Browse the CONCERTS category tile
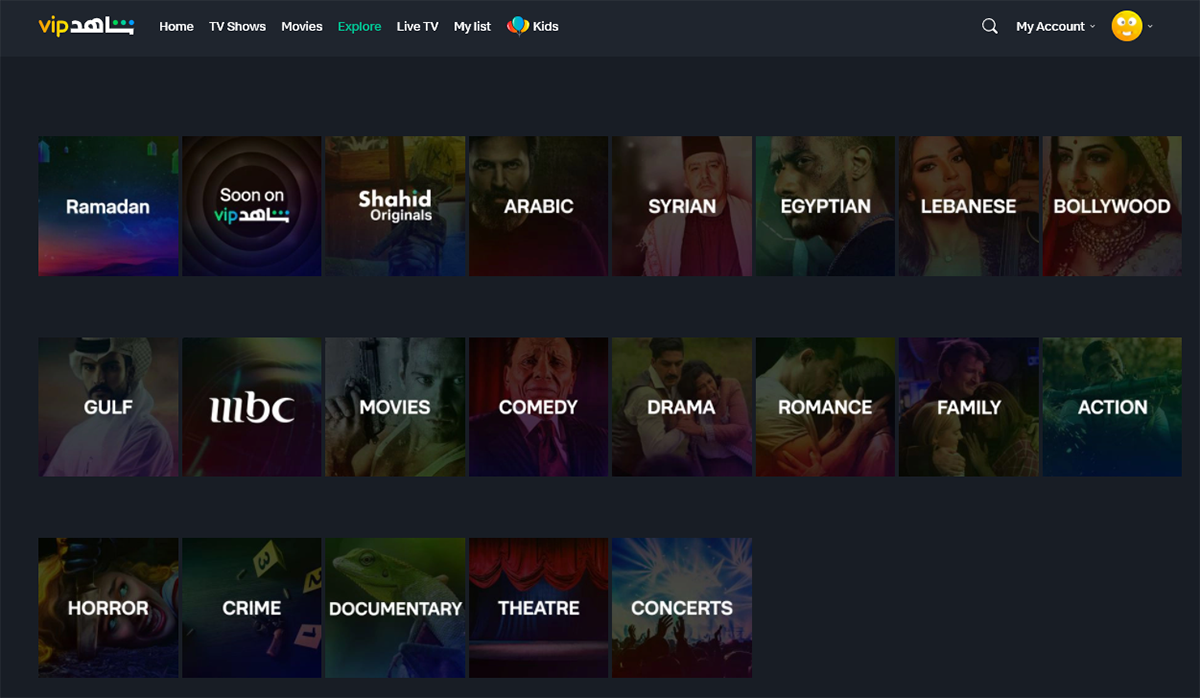 tap(682, 608)
